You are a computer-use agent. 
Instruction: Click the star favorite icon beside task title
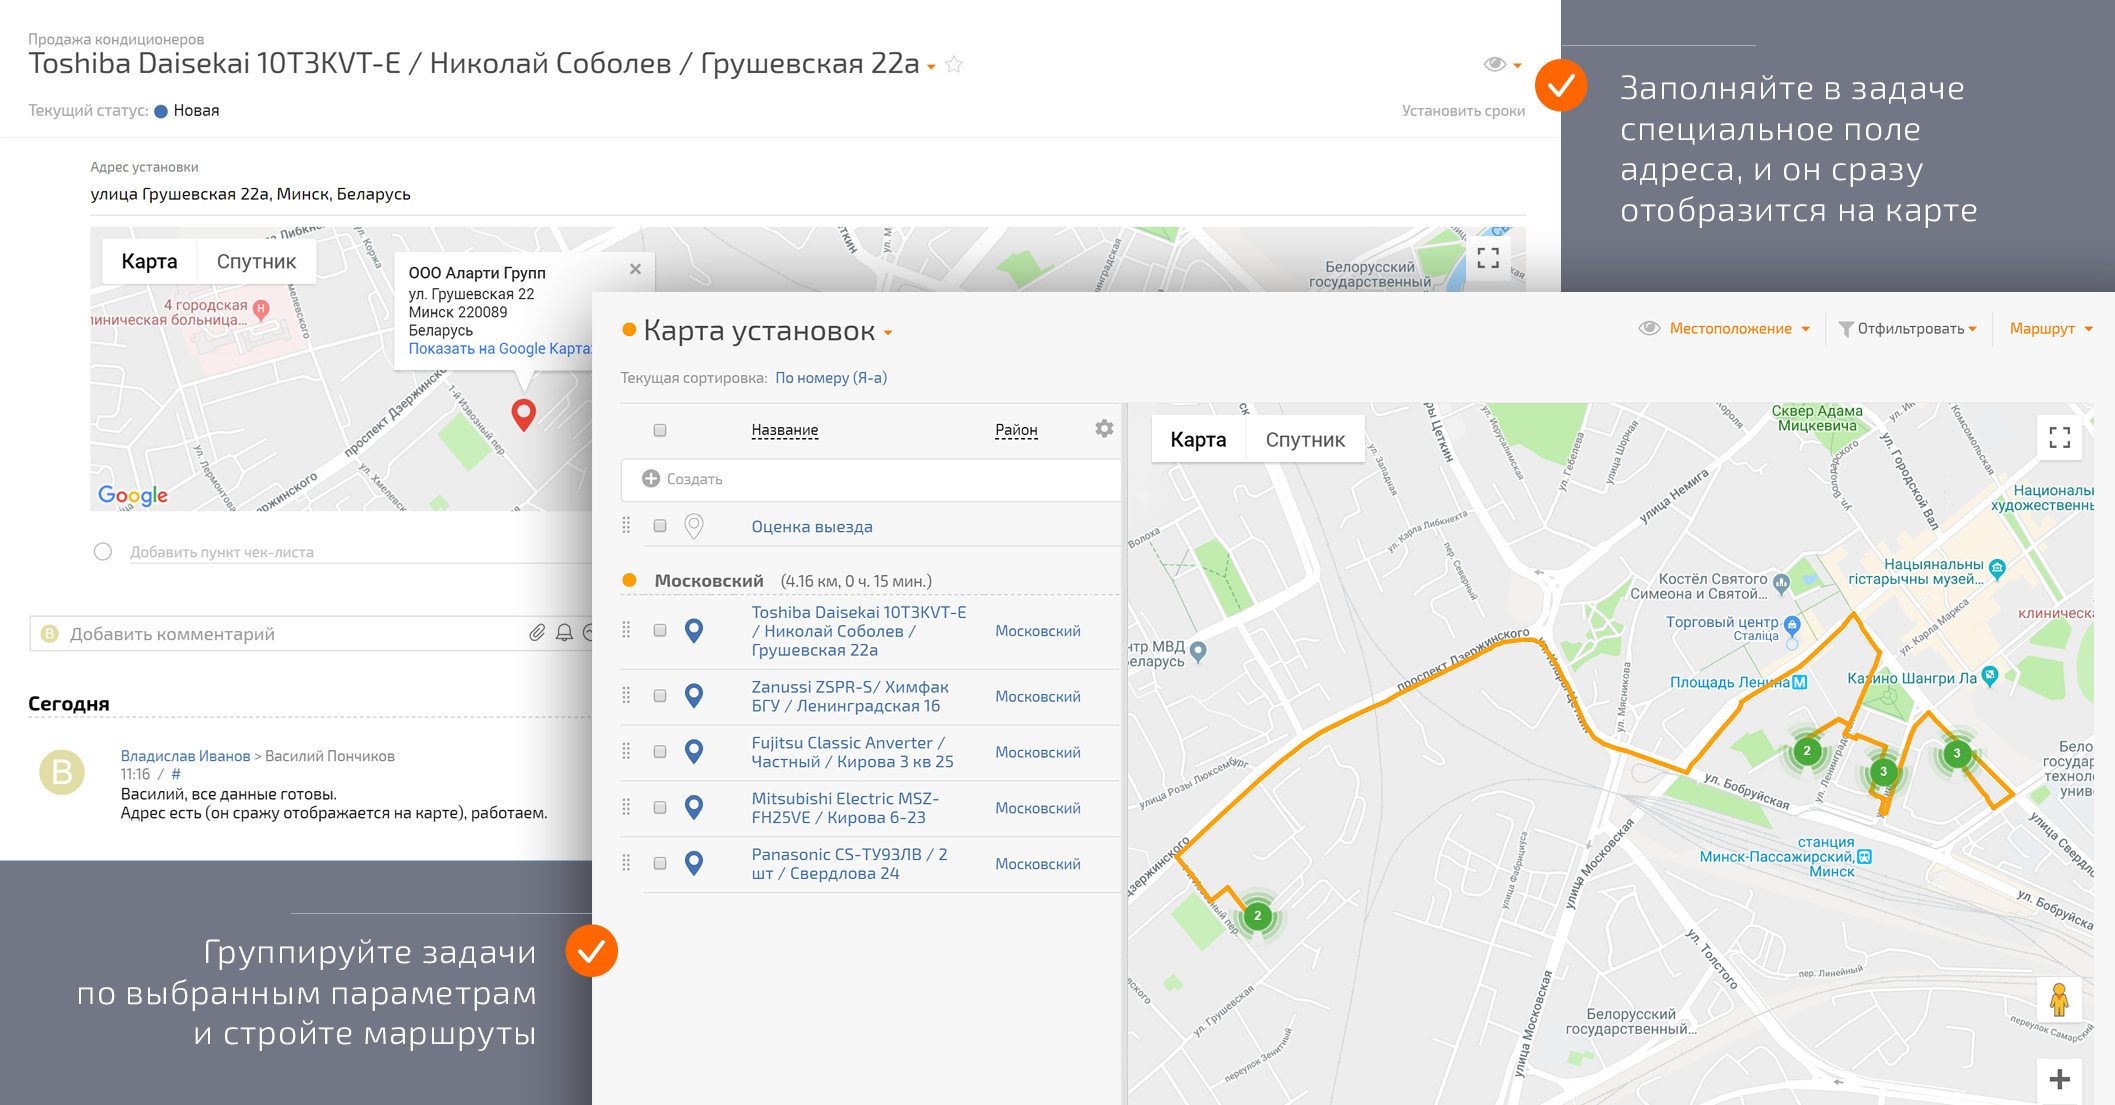pos(954,65)
